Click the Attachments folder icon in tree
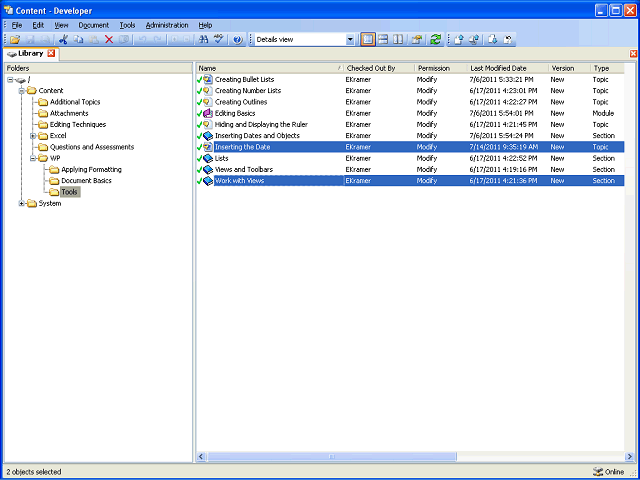 coord(43,113)
